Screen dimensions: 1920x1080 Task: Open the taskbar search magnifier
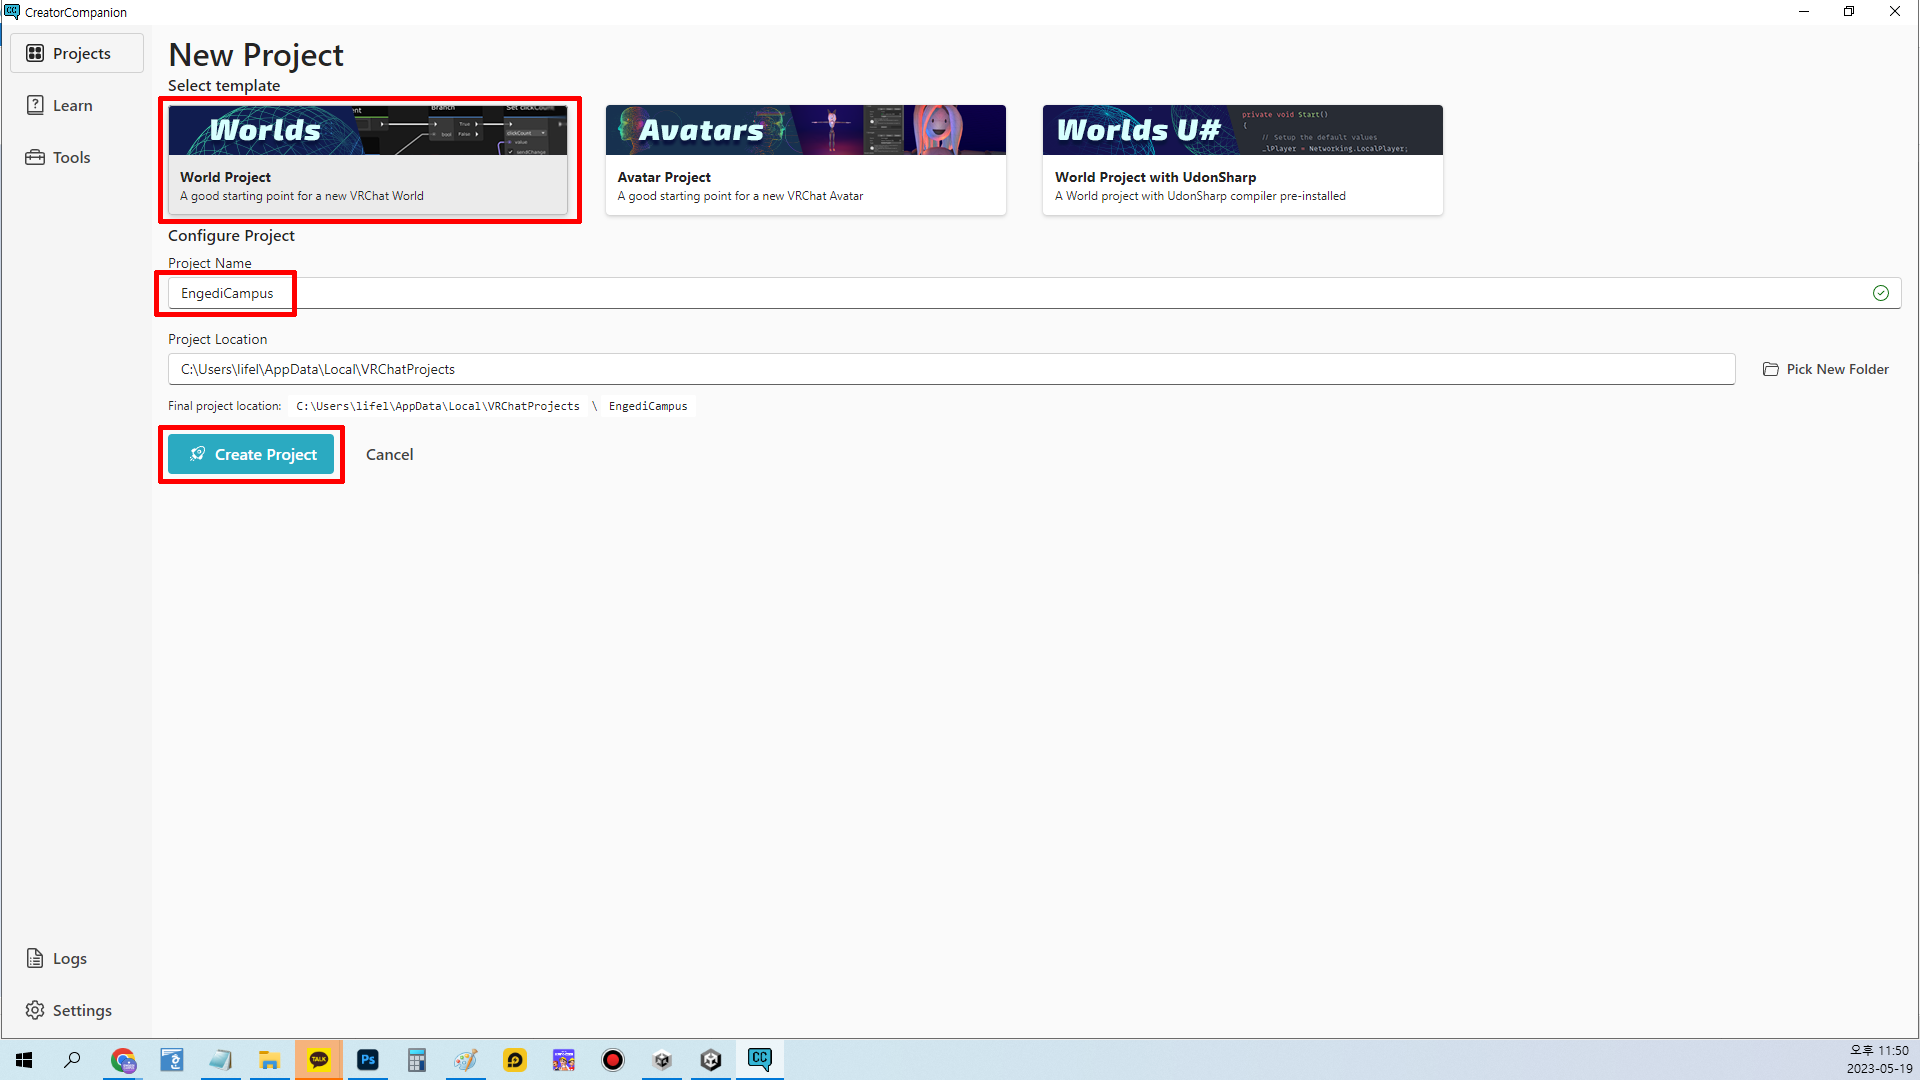coord(72,1060)
